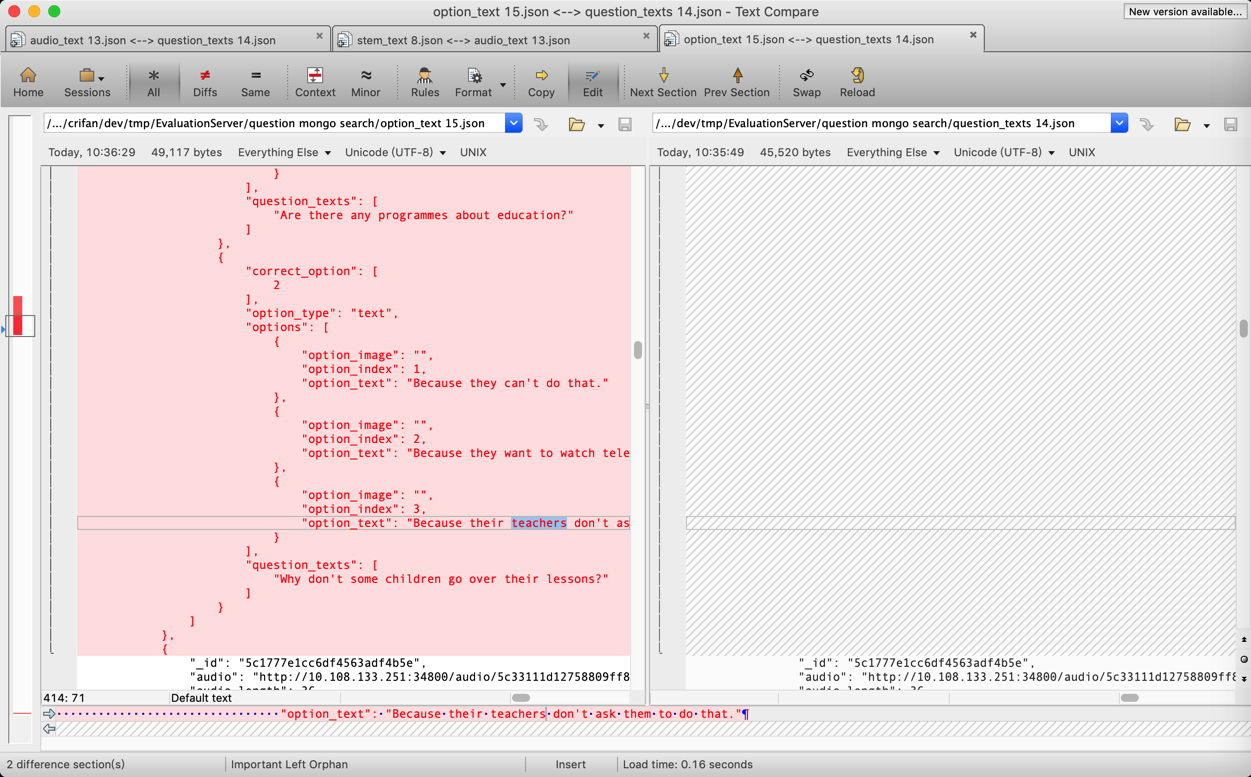Click the right file path field

[882, 123]
